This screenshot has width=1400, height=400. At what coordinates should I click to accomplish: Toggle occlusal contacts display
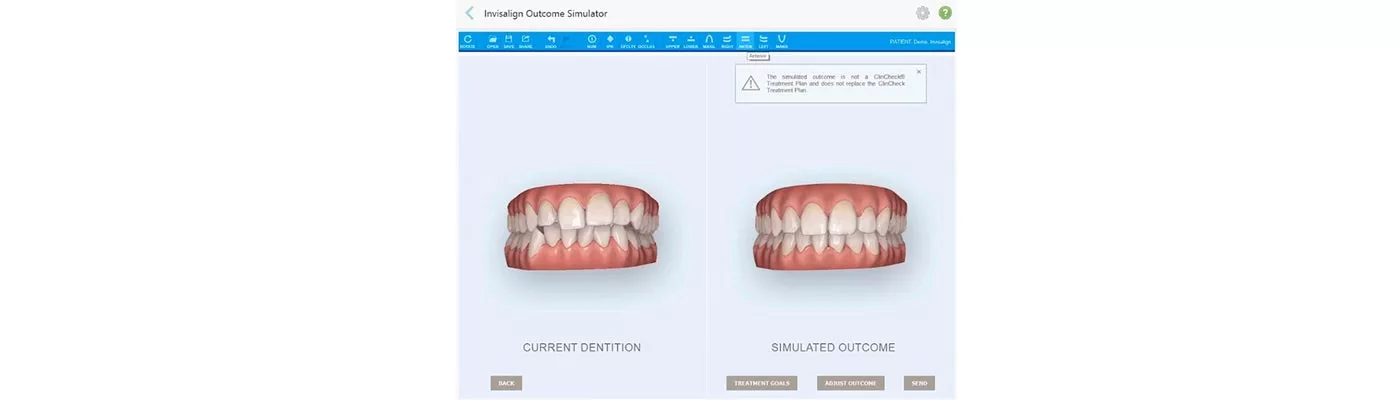pyautogui.click(x=646, y=41)
